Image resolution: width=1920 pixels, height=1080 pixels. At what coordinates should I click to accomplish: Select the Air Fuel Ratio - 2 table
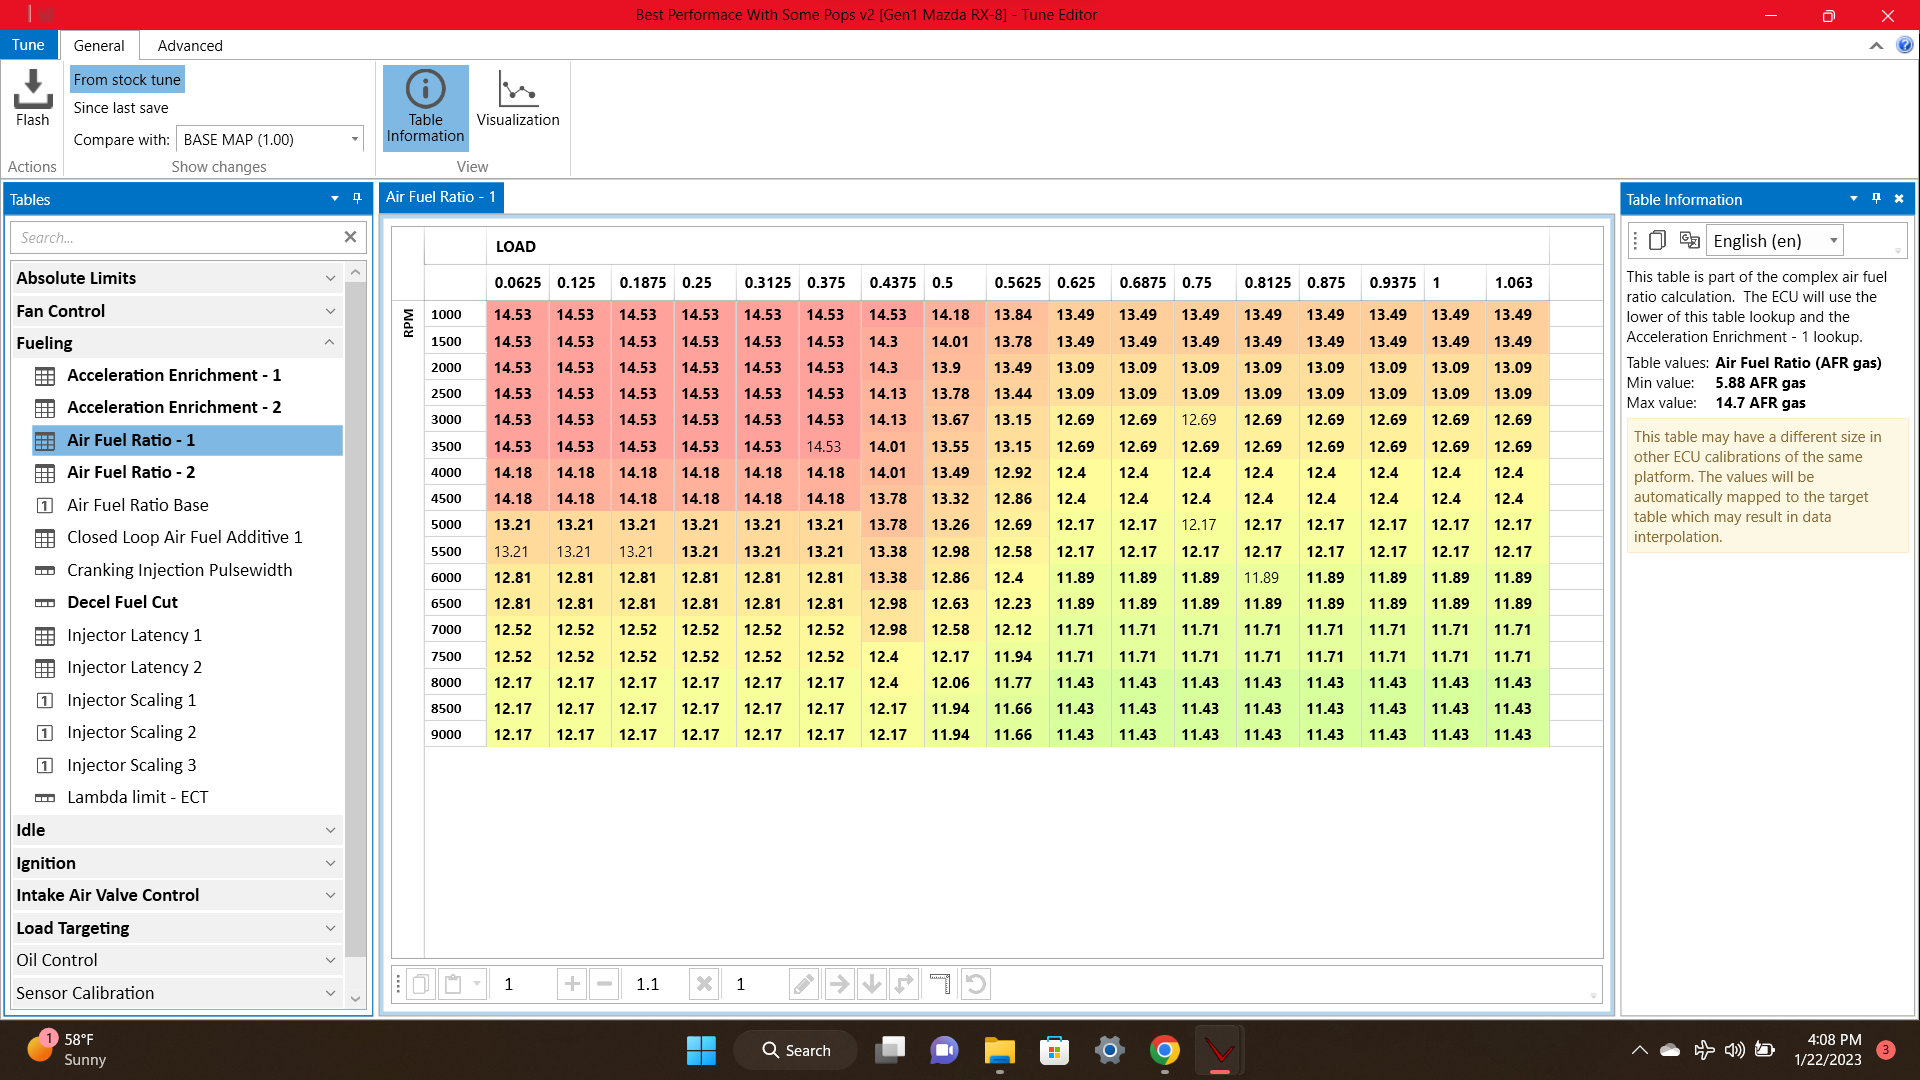tap(131, 472)
